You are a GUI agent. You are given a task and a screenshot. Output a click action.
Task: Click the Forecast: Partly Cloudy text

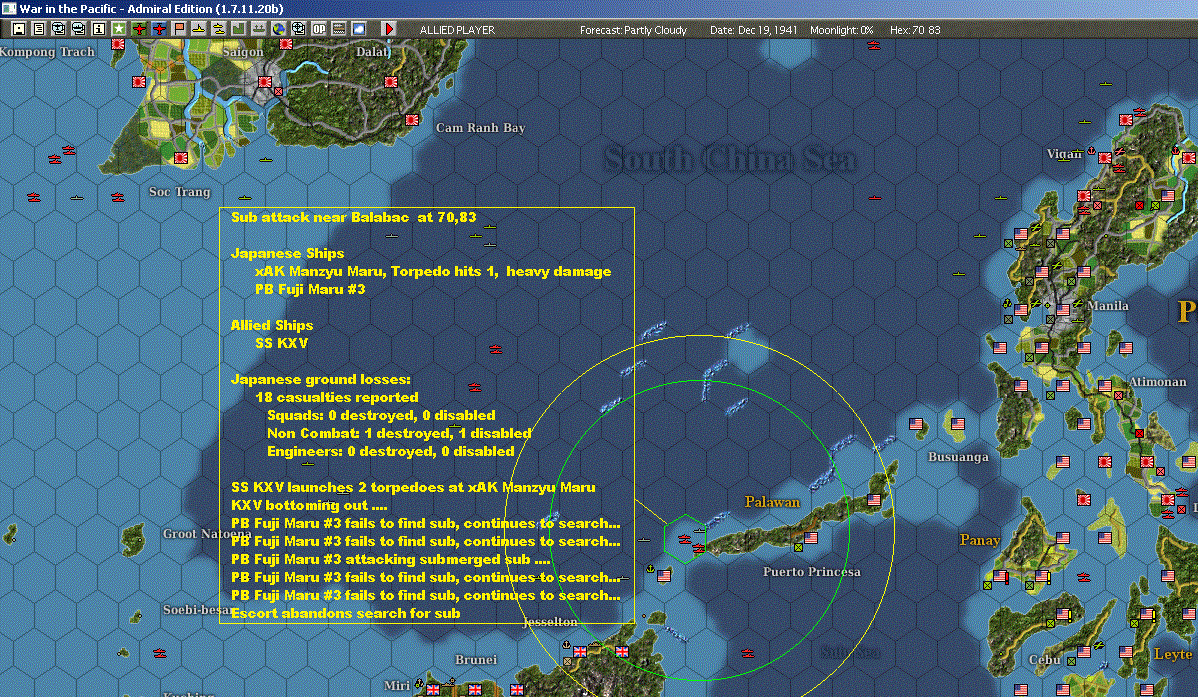pyautogui.click(x=633, y=30)
